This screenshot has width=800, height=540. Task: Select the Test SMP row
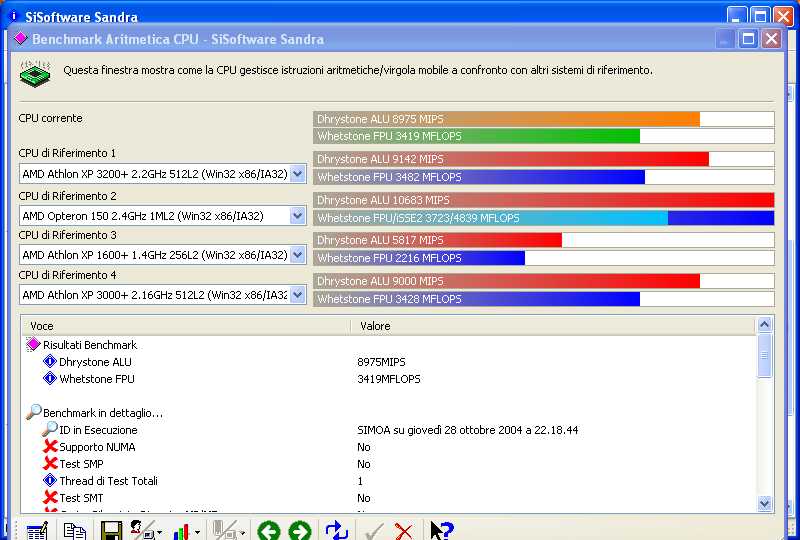tap(389, 463)
